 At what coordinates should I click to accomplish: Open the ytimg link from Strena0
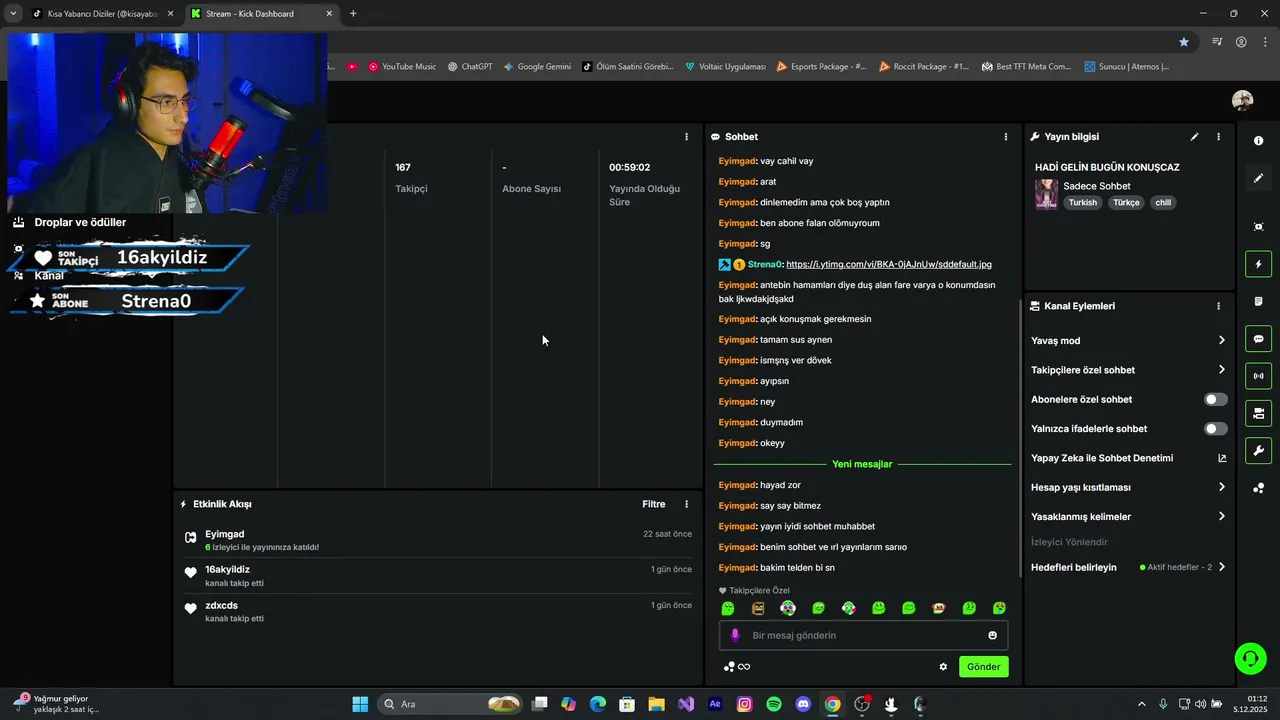point(889,264)
